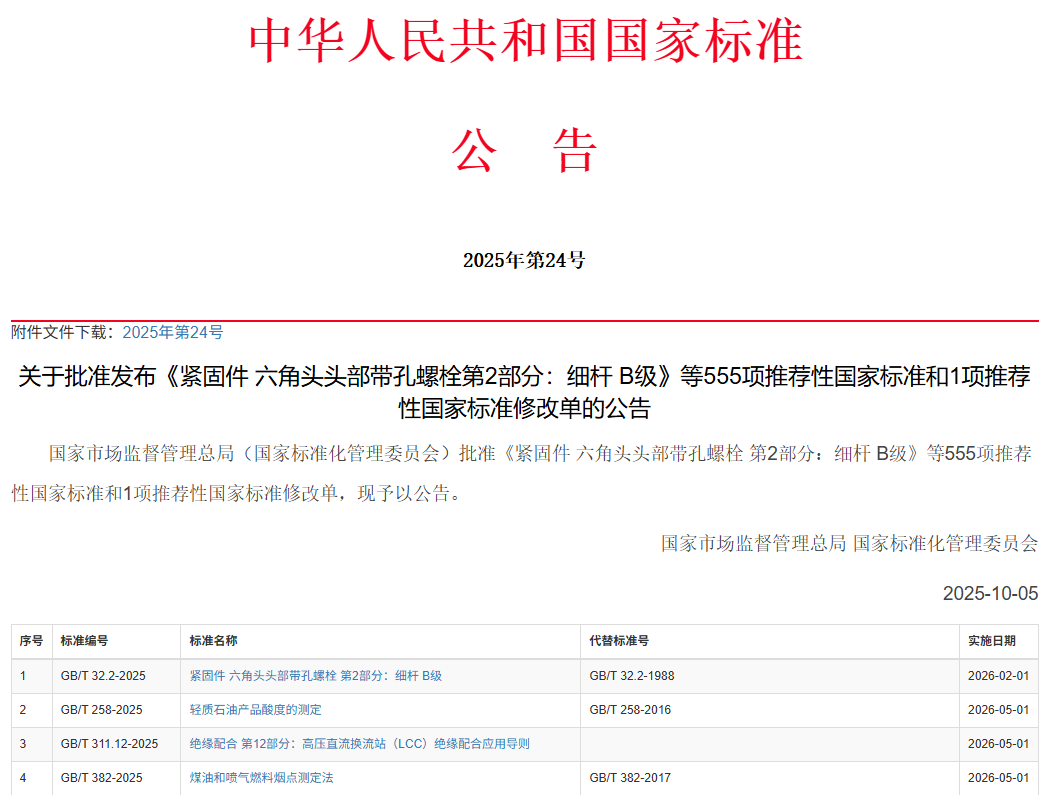
Task: Open the 煤油和喷气燃料烟点测定法 standard link
Action: tap(261, 777)
